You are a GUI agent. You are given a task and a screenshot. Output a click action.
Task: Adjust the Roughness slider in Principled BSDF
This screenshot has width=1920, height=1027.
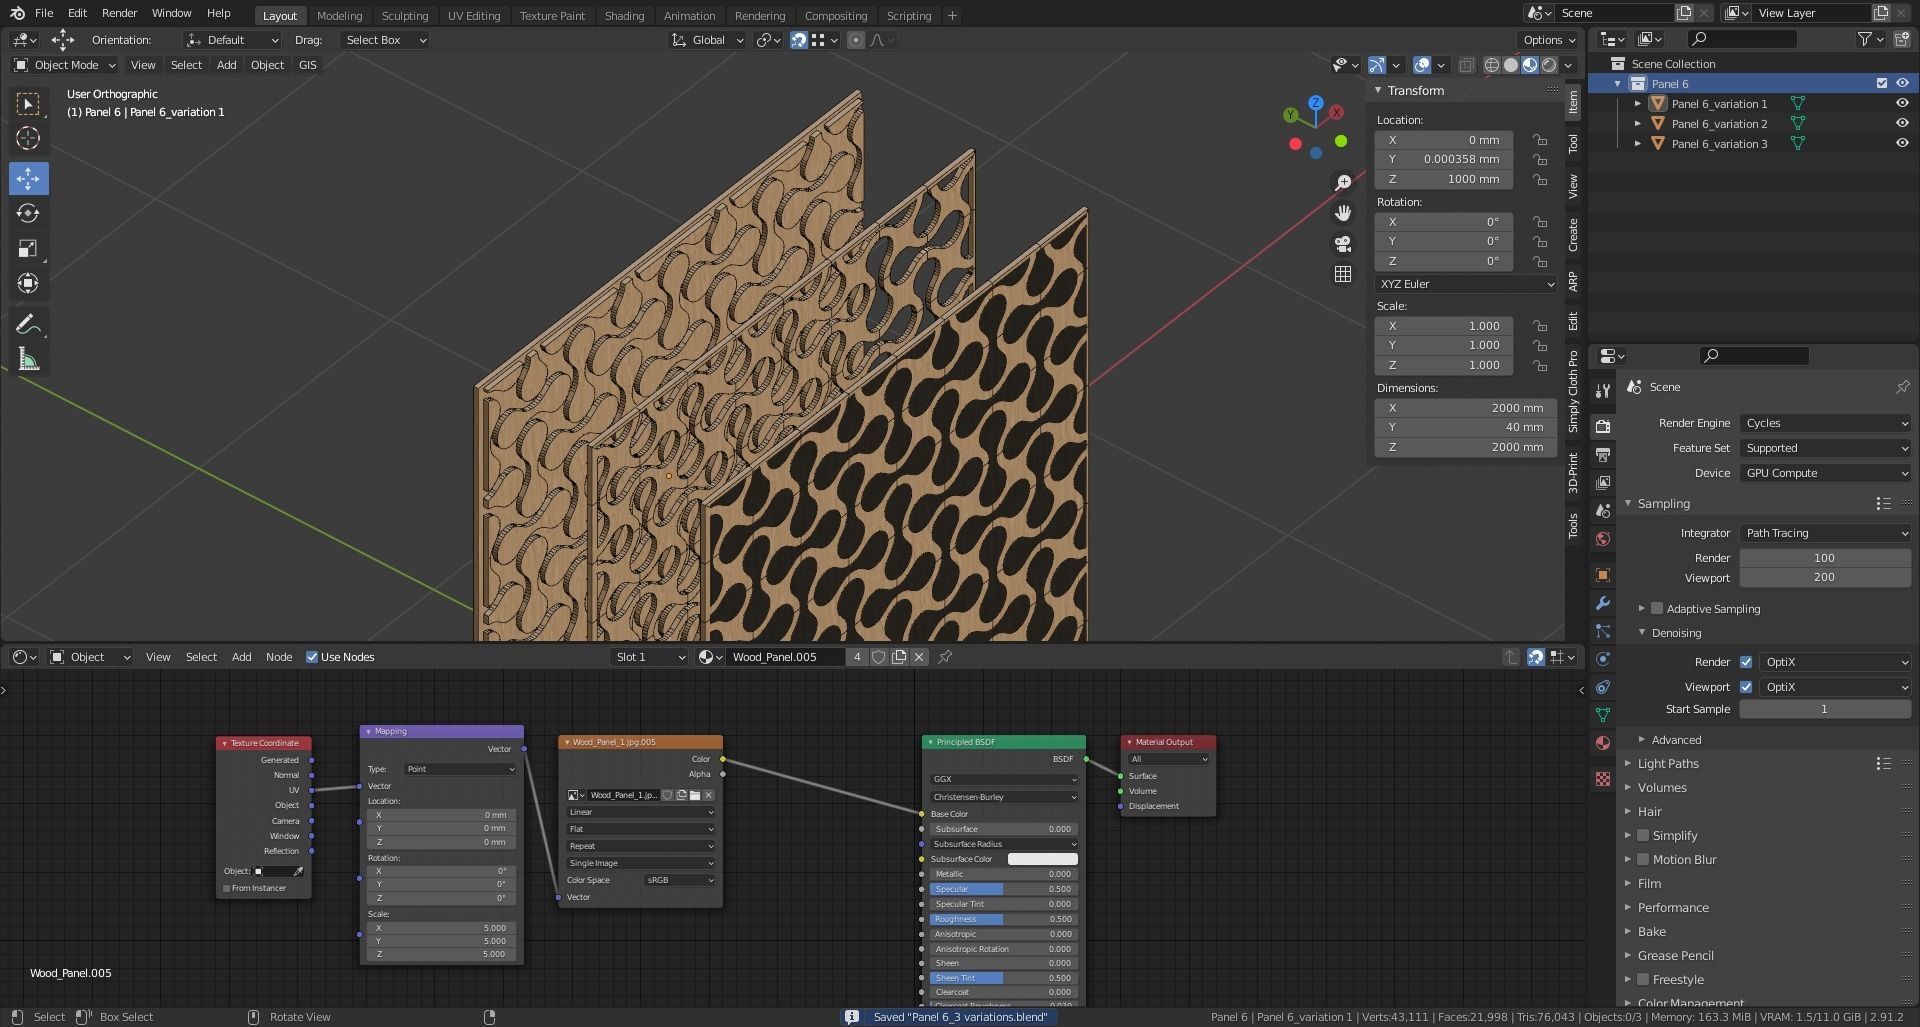1003,919
